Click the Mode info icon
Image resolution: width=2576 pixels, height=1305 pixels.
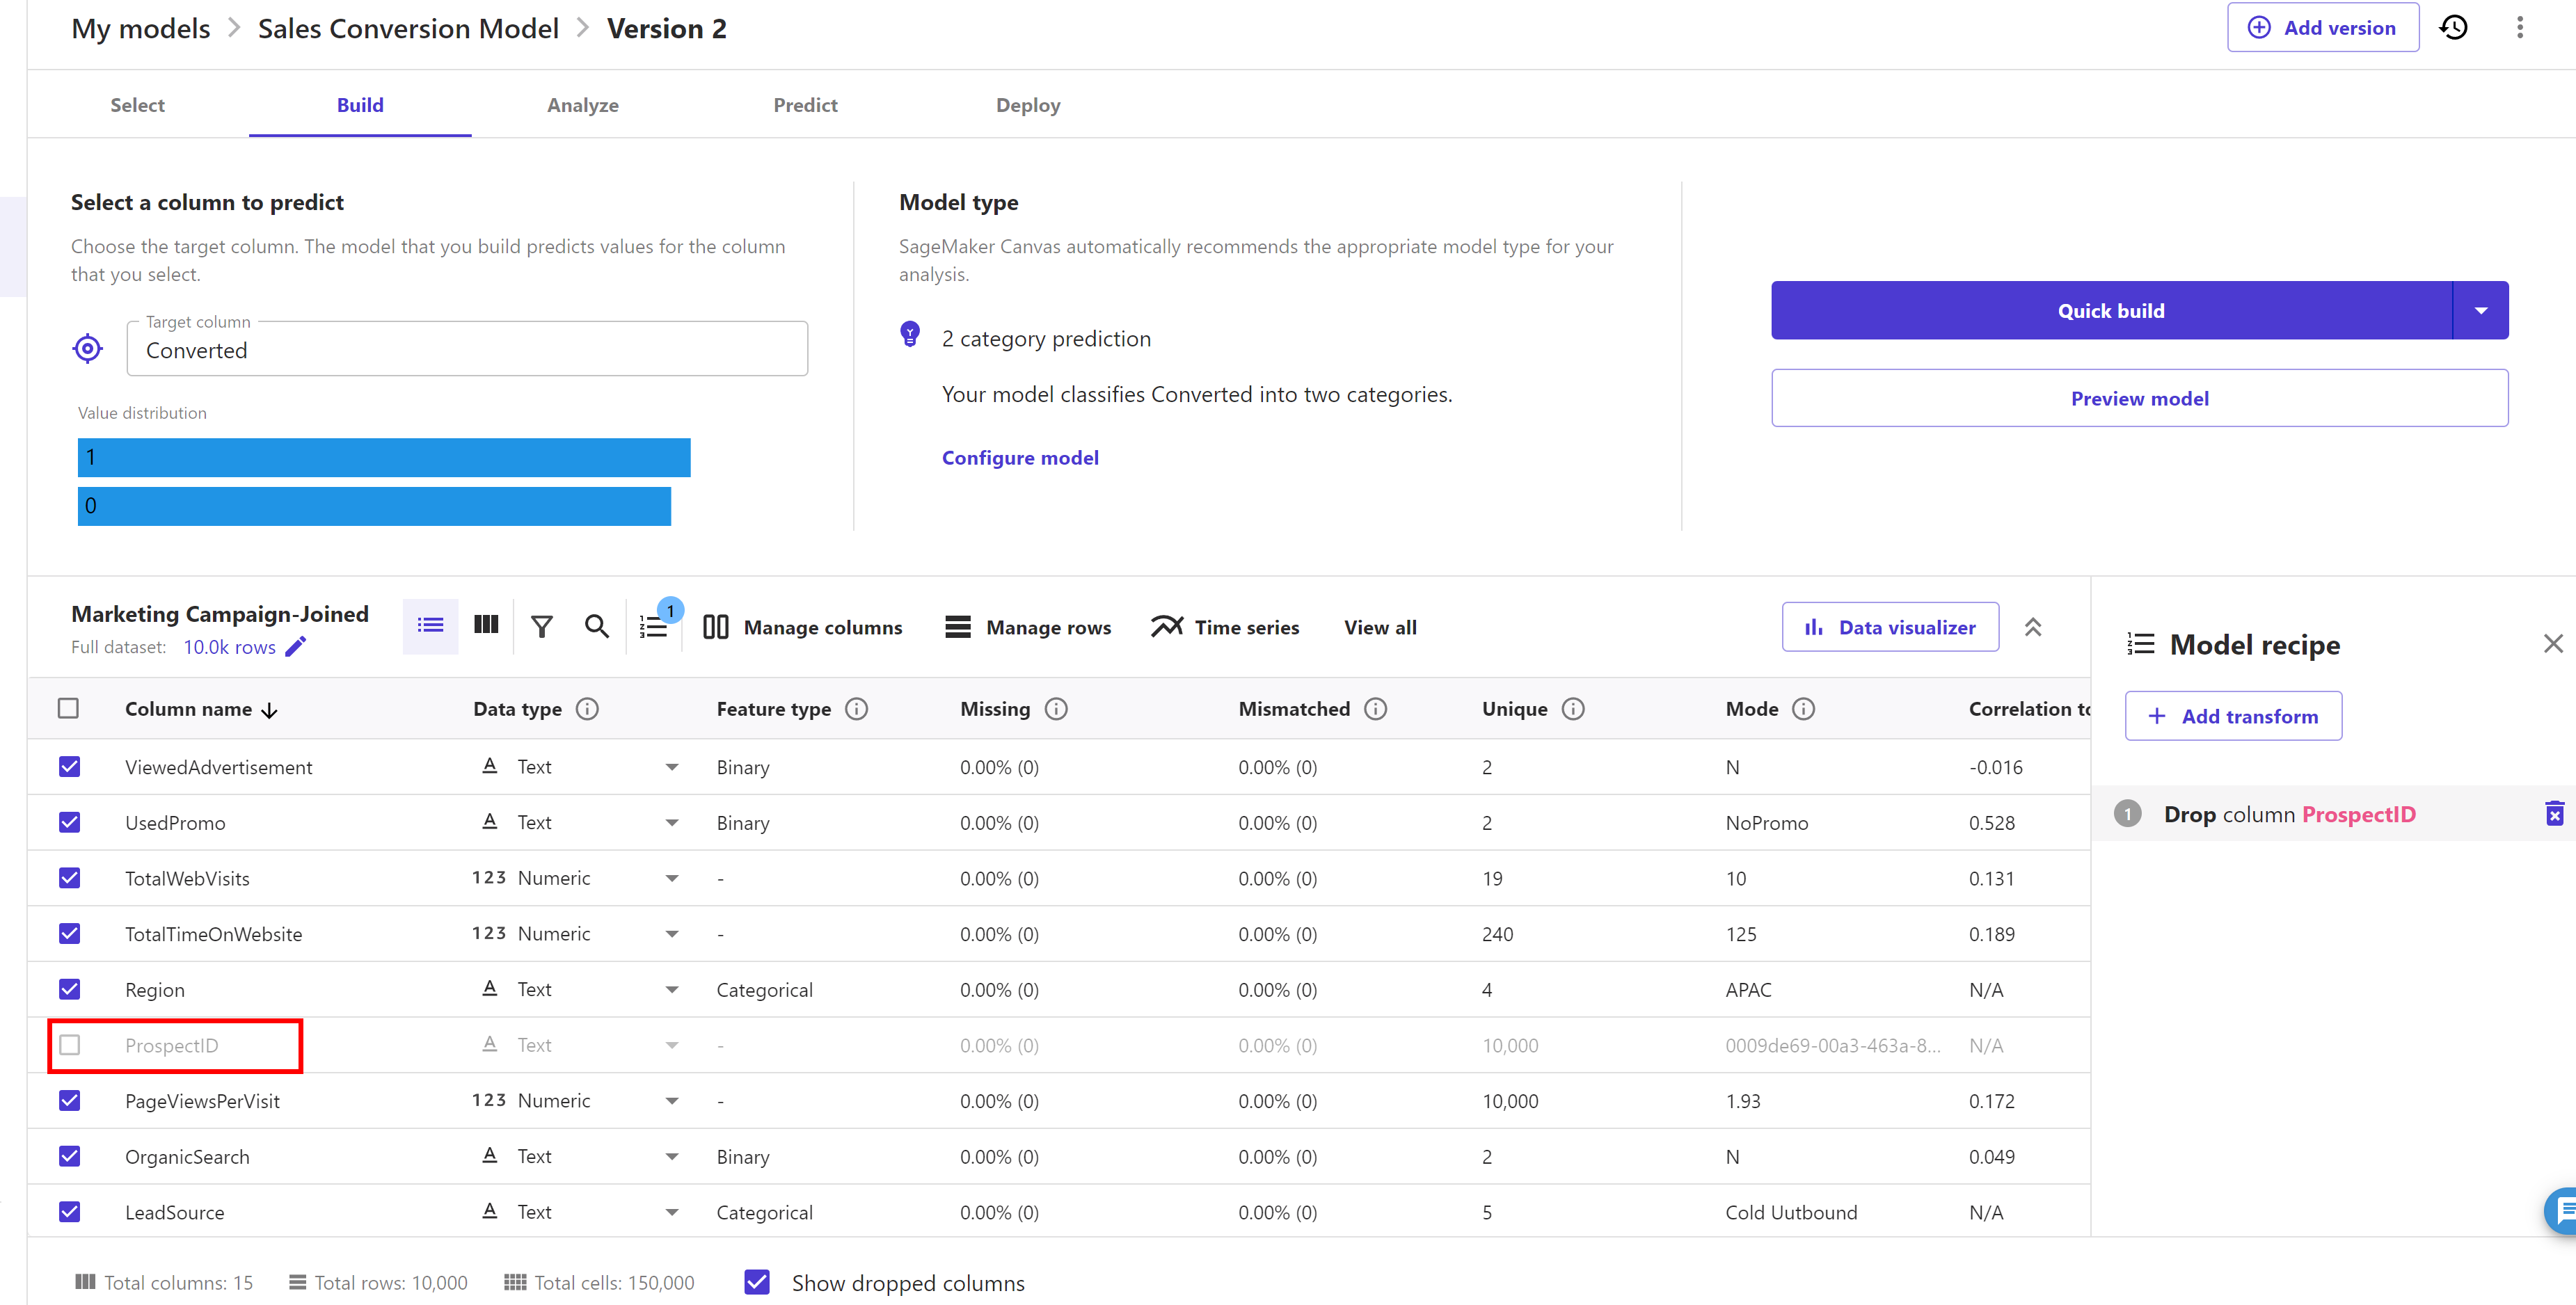tap(1803, 709)
